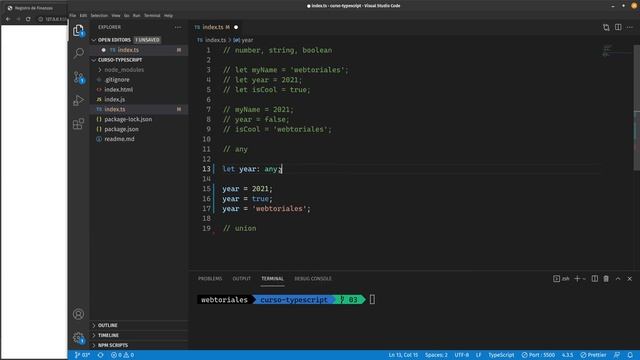
Task: Open the Terminal menu
Action: tap(152, 16)
